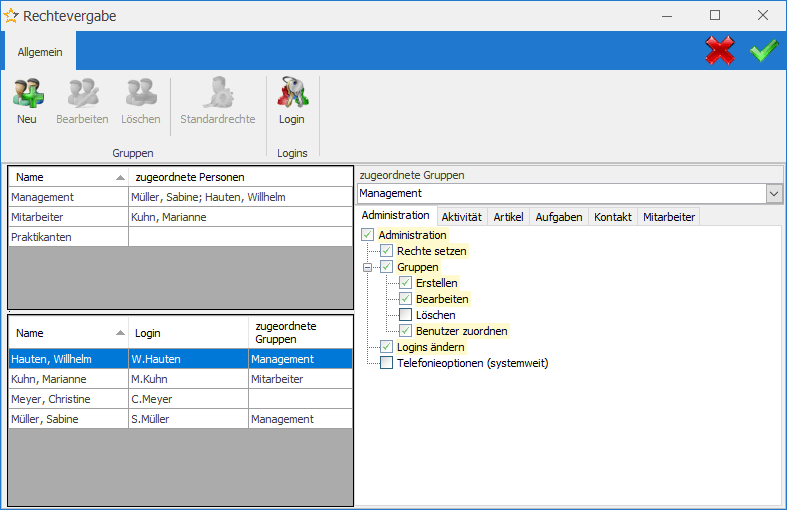Minimize the Rechtevergabe window
Screen dimensions: 787x510
click(x=667, y=16)
